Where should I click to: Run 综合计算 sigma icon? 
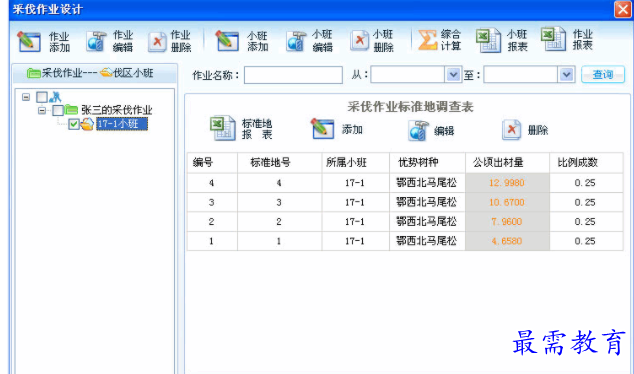pyautogui.click(x=427, y=40)
